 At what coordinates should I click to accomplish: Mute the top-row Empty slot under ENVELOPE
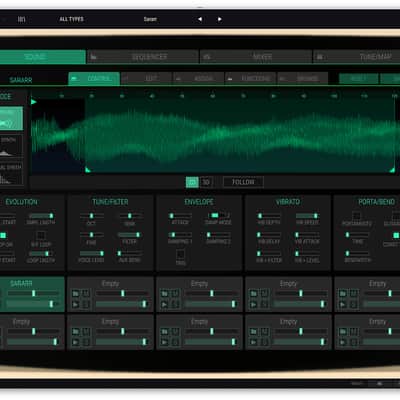point(175,294)
